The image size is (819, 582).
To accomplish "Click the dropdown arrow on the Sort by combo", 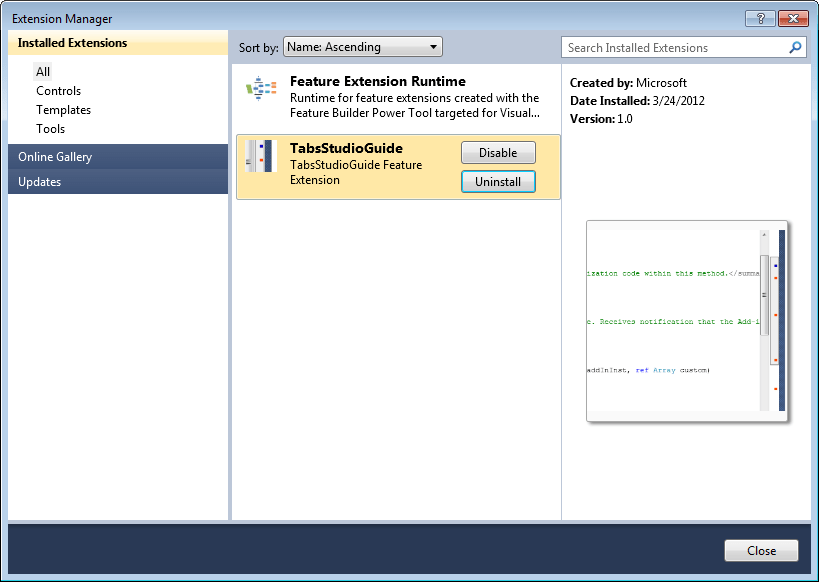I will [434, 46].
